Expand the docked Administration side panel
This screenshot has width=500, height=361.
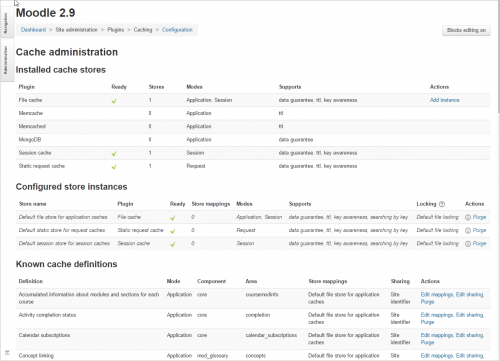point(5,60)
